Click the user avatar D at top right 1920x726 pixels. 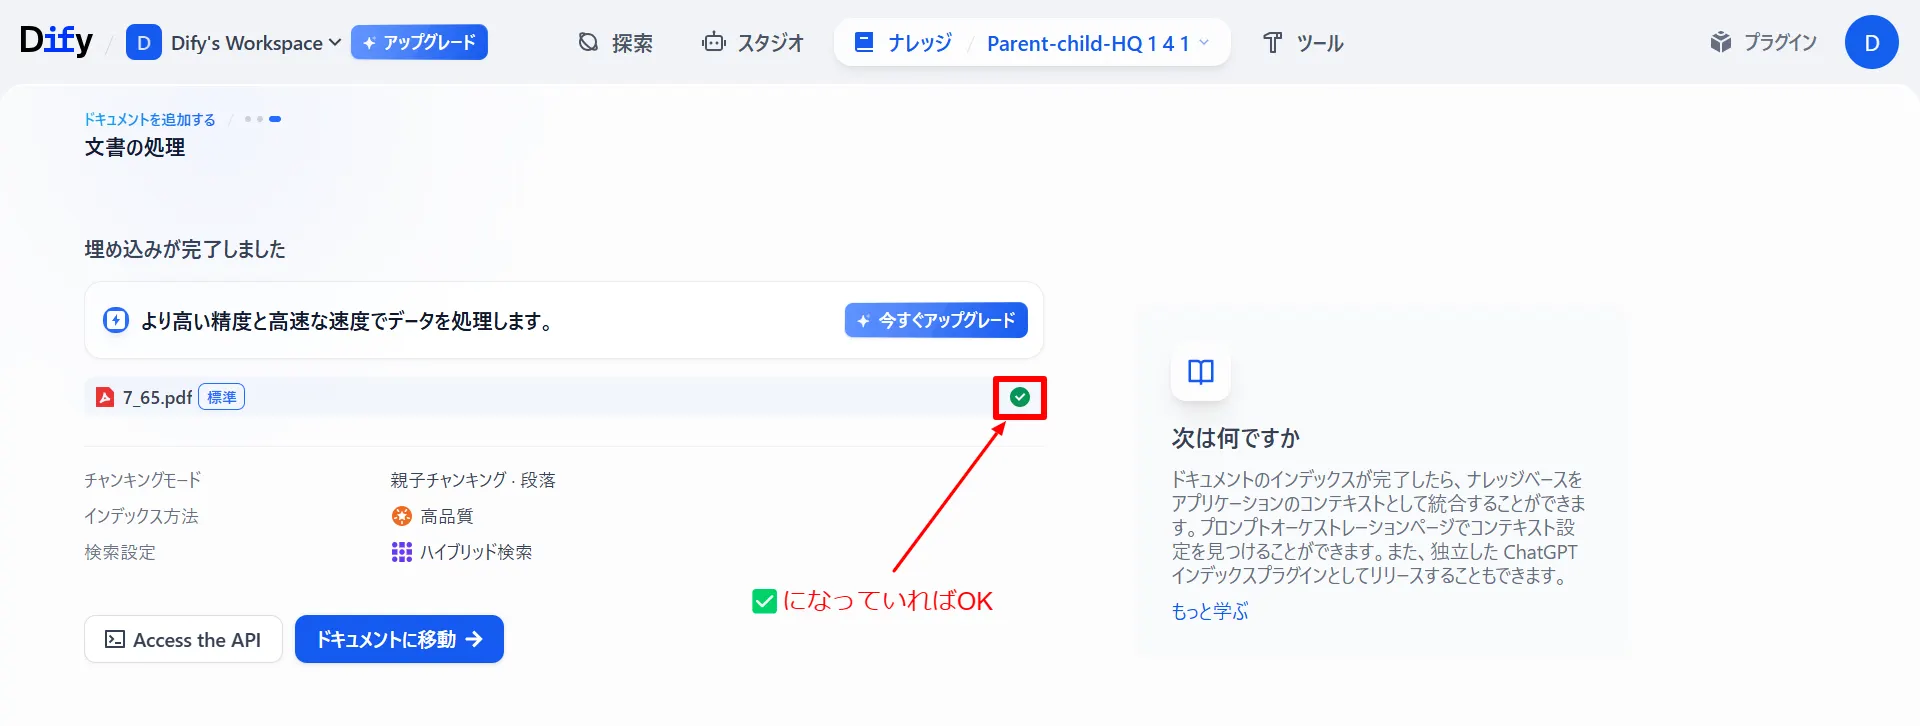click(1872, 42)
